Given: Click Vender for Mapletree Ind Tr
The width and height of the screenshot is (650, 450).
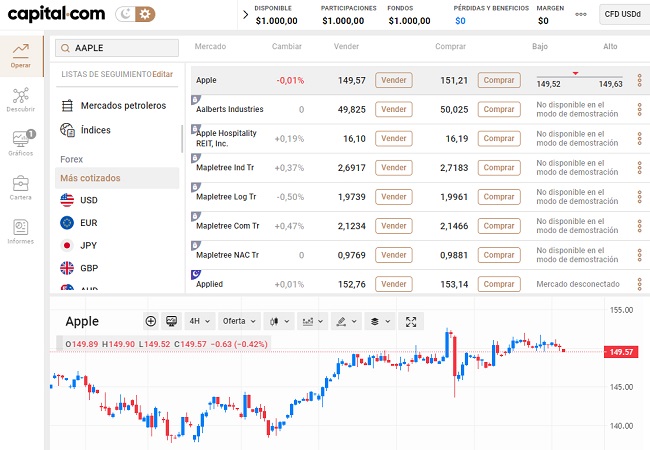Looking at the screenshot, I should 394,167.
